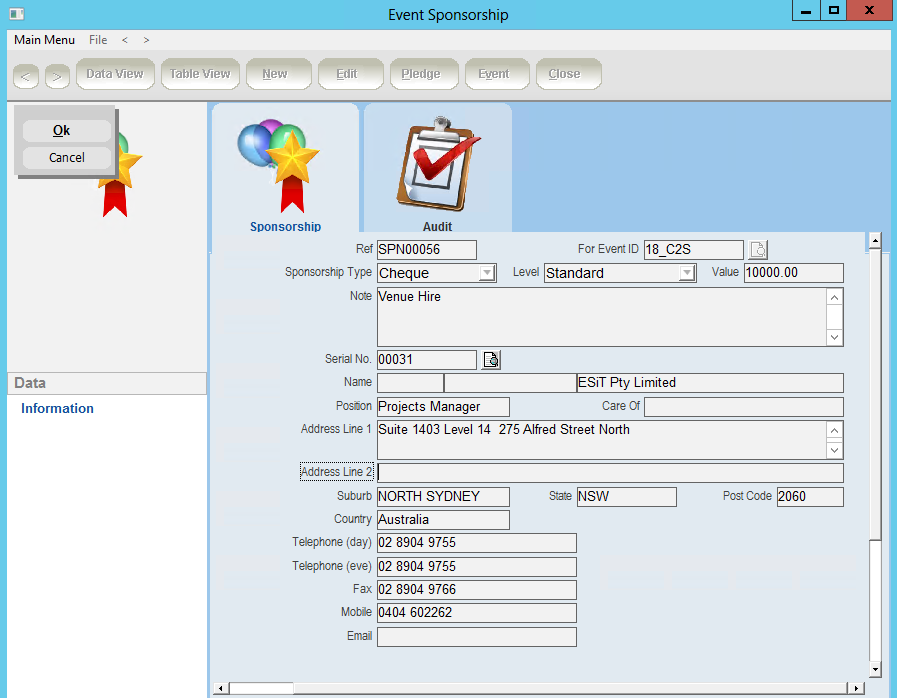Open the Main Menu menu
This screenshot has height=698, width=897.
[x=44, y=40]
